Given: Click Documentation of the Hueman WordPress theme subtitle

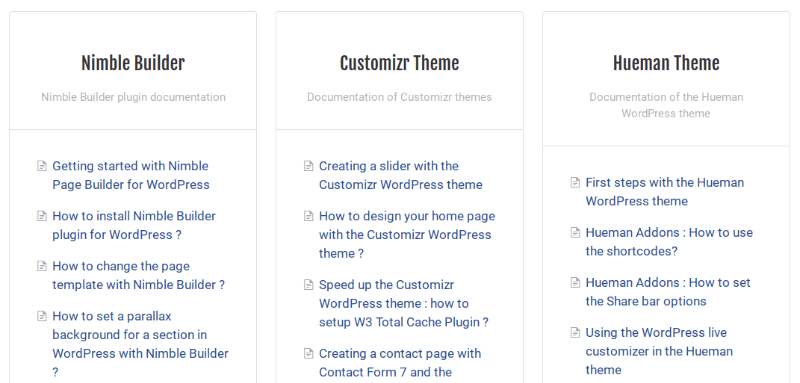Looking at the screenshot, I should (666, 105).
